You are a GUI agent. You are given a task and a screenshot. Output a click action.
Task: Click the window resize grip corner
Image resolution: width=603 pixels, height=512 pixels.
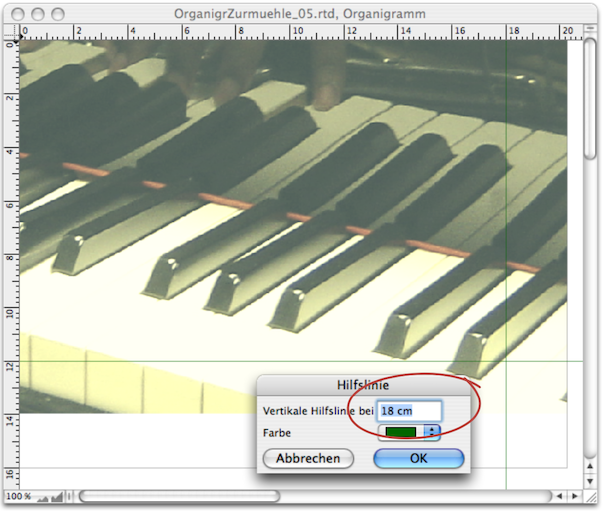[592, 496]
